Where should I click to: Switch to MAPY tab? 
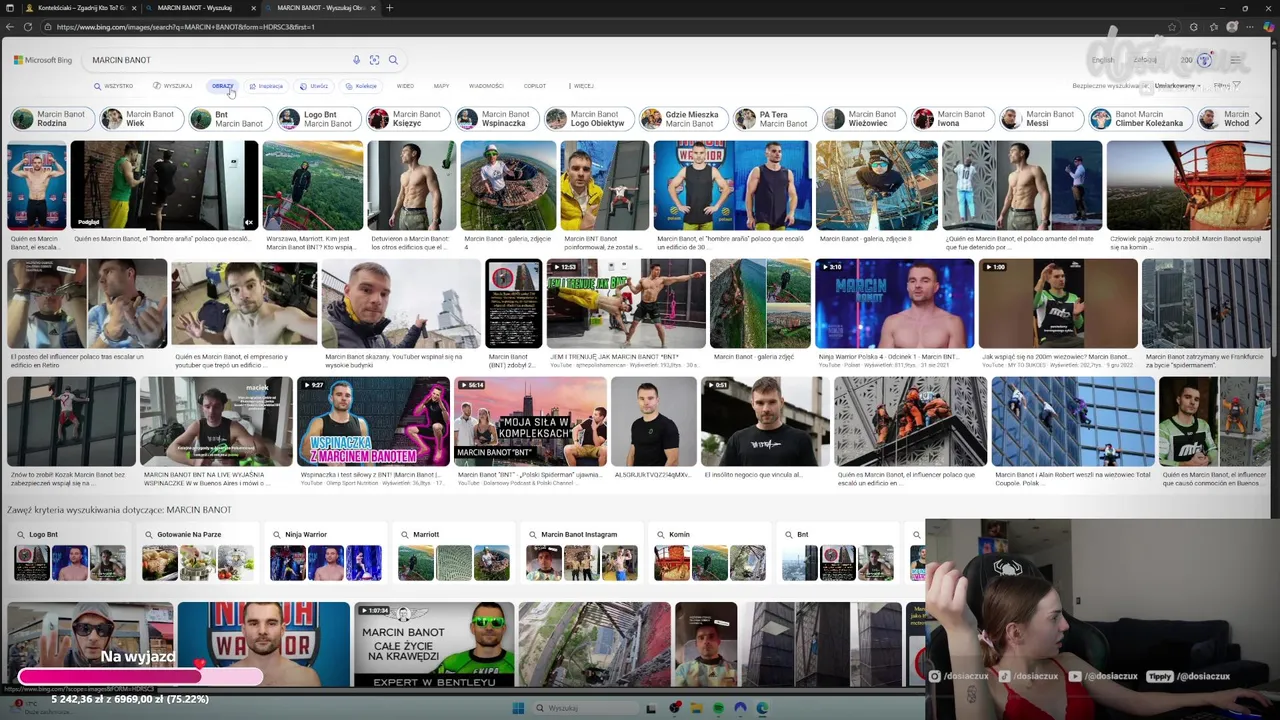[441, 86]
